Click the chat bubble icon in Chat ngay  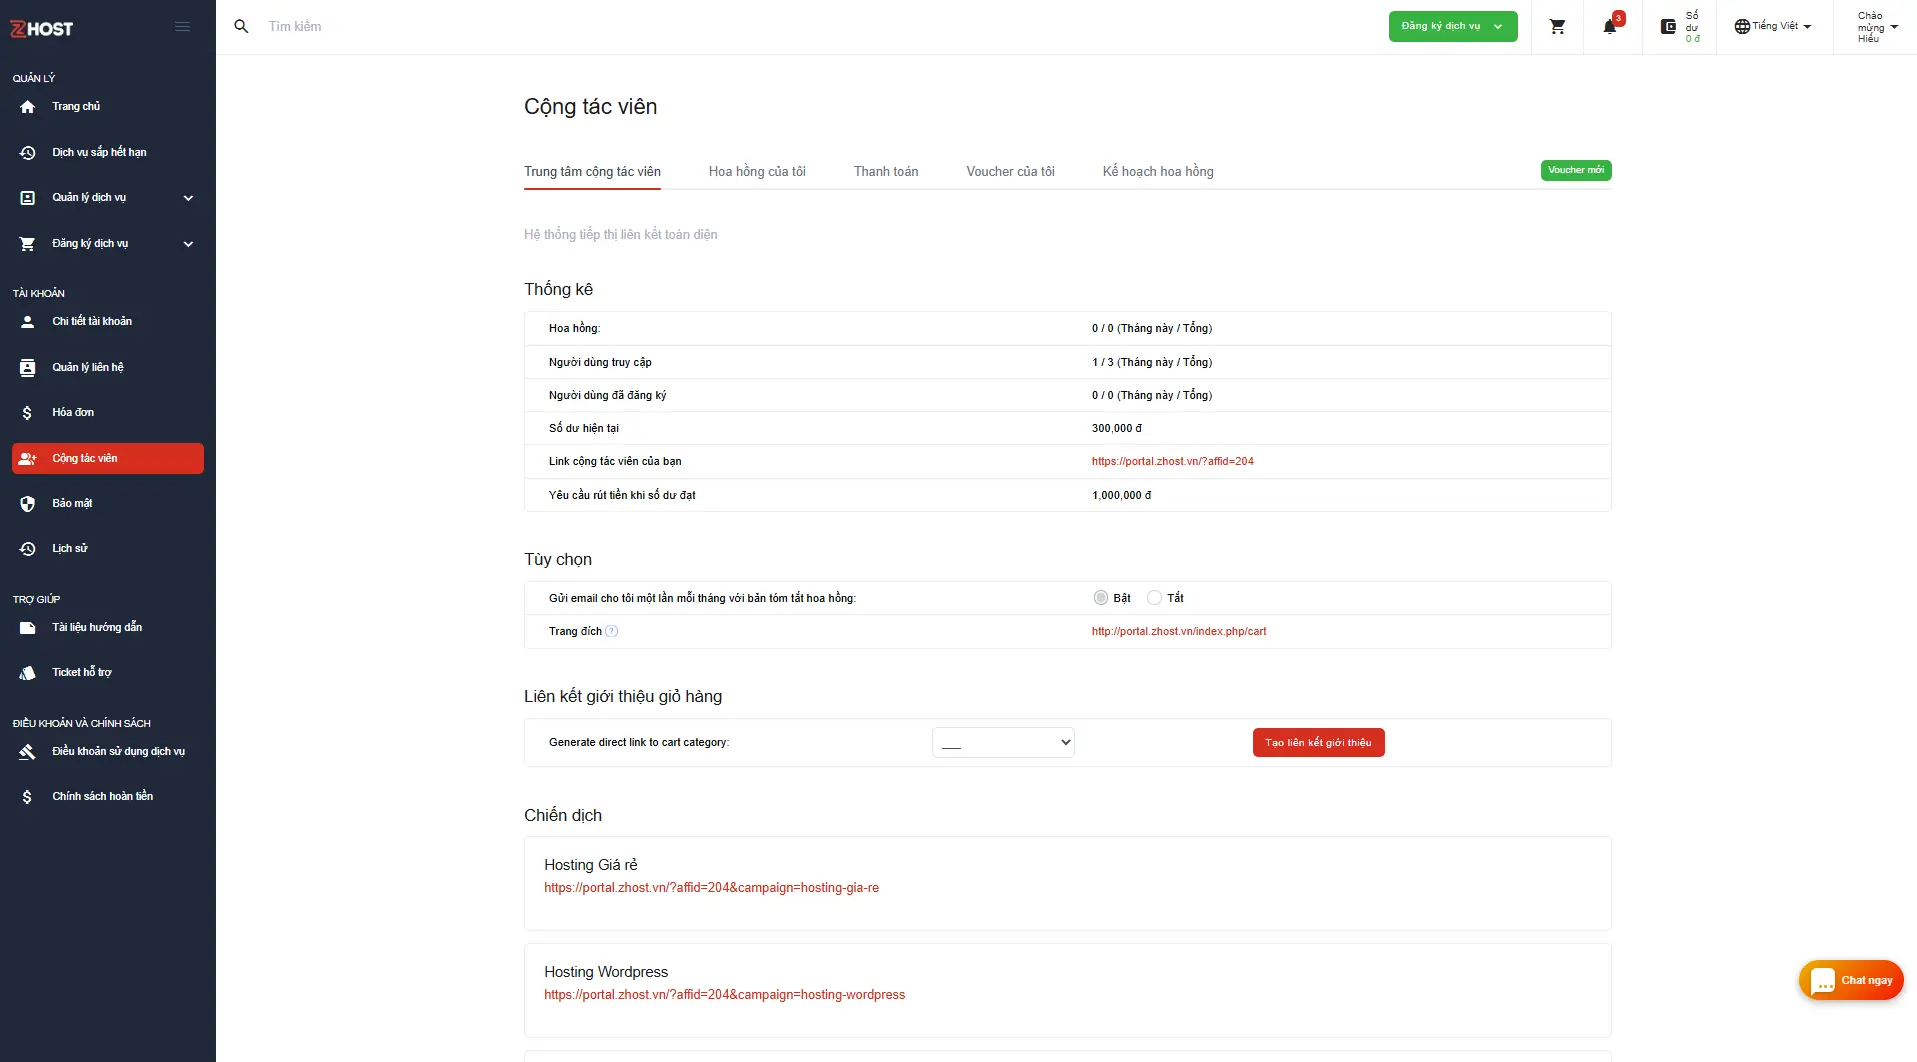click(x=1823, y=981)
